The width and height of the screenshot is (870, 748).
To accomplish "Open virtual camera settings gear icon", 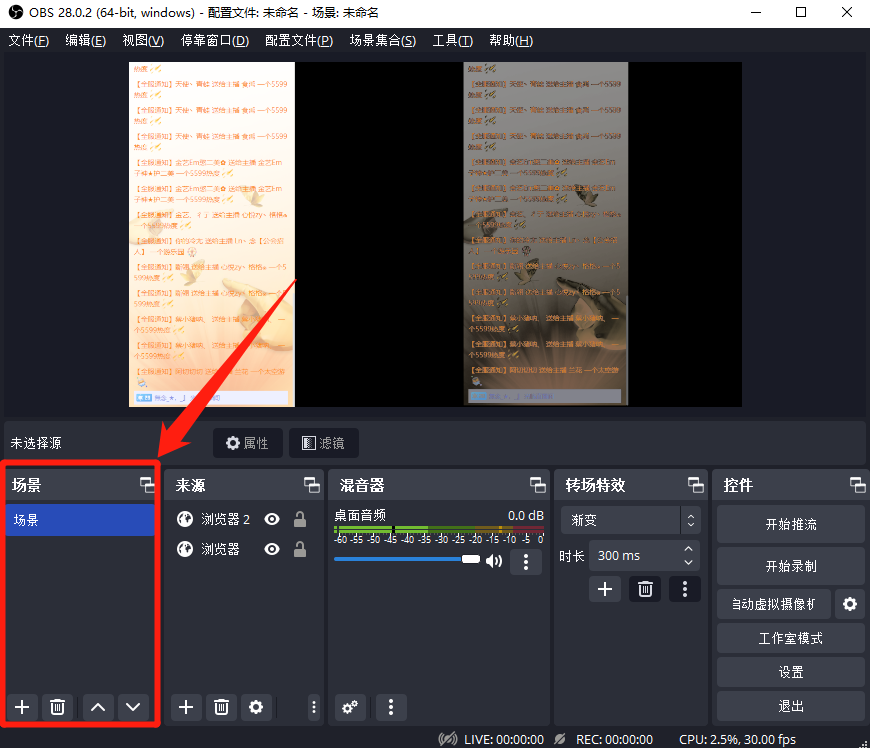I will coord(850,604).
